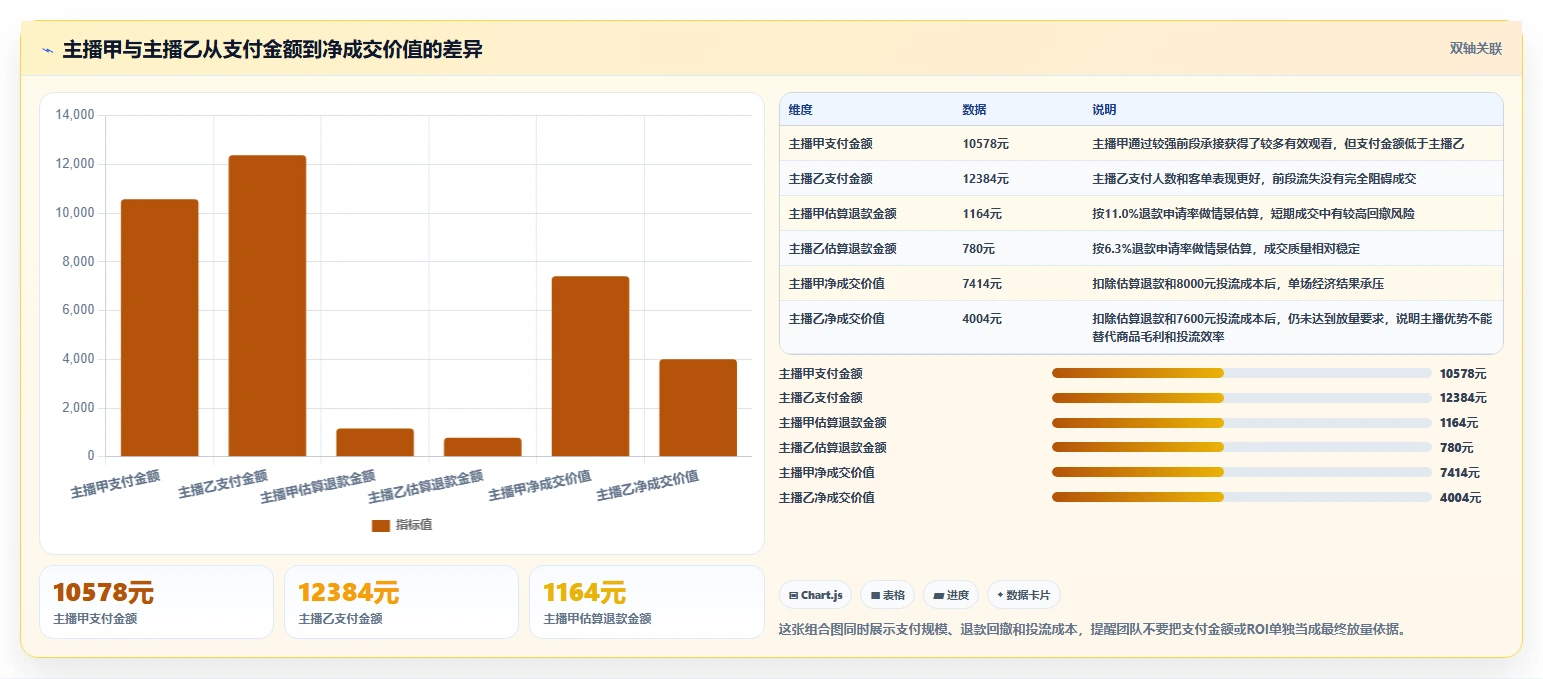Viewport: 1543px width, 679px height.
Task: Click the chart title heading
Action: (272, 49)
